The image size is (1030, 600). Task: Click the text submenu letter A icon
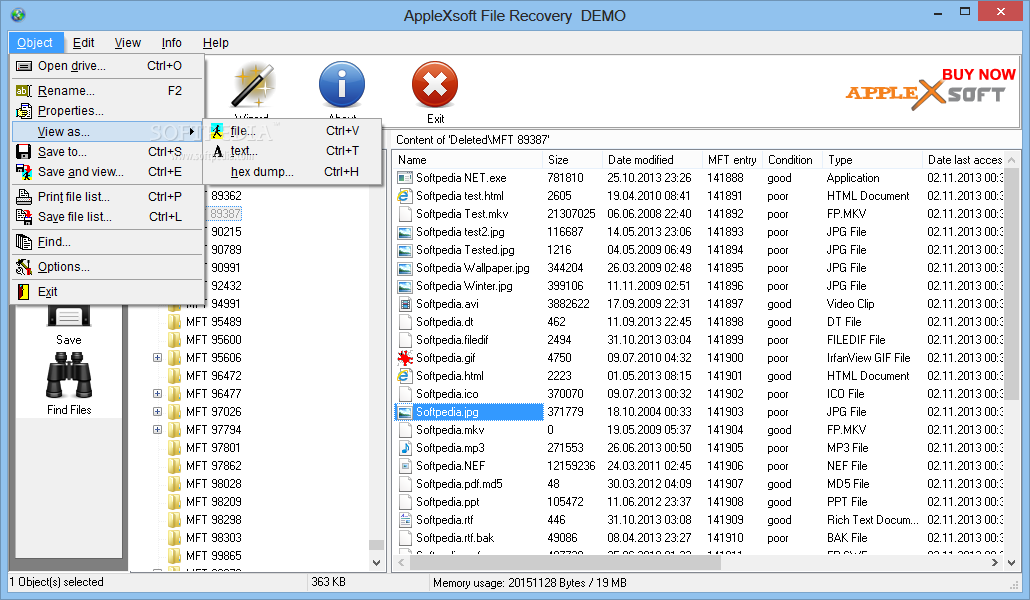tap(217, 151)
